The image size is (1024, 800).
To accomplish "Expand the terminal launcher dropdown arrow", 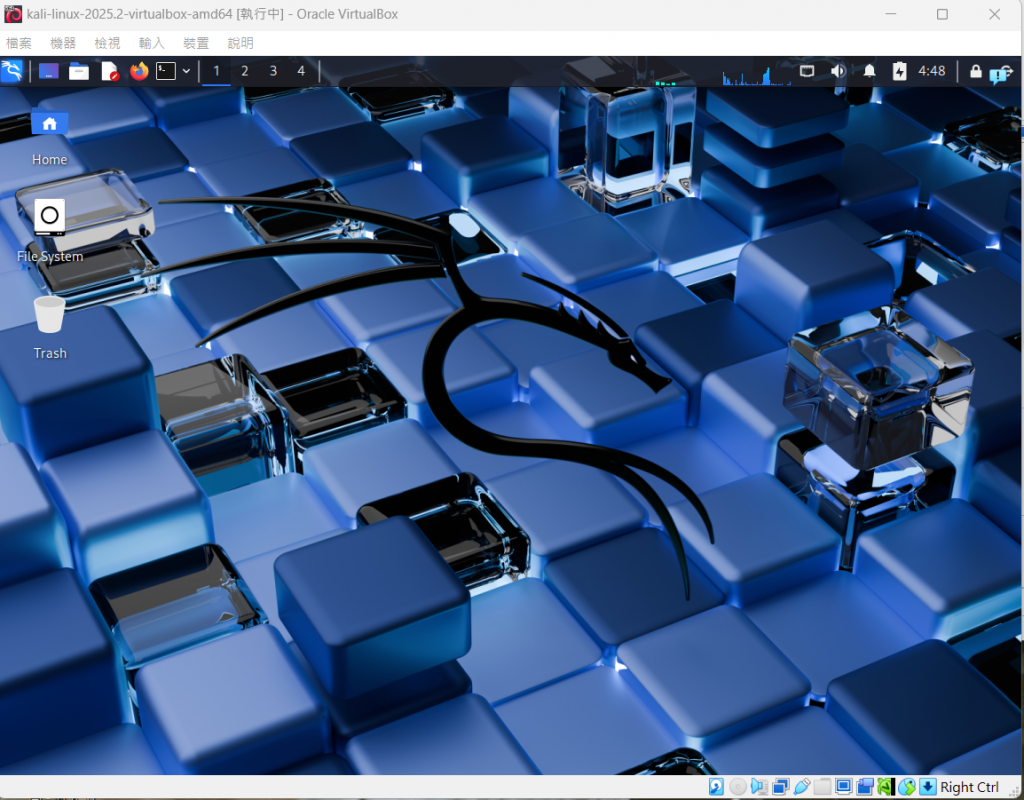I will point(186,71).
